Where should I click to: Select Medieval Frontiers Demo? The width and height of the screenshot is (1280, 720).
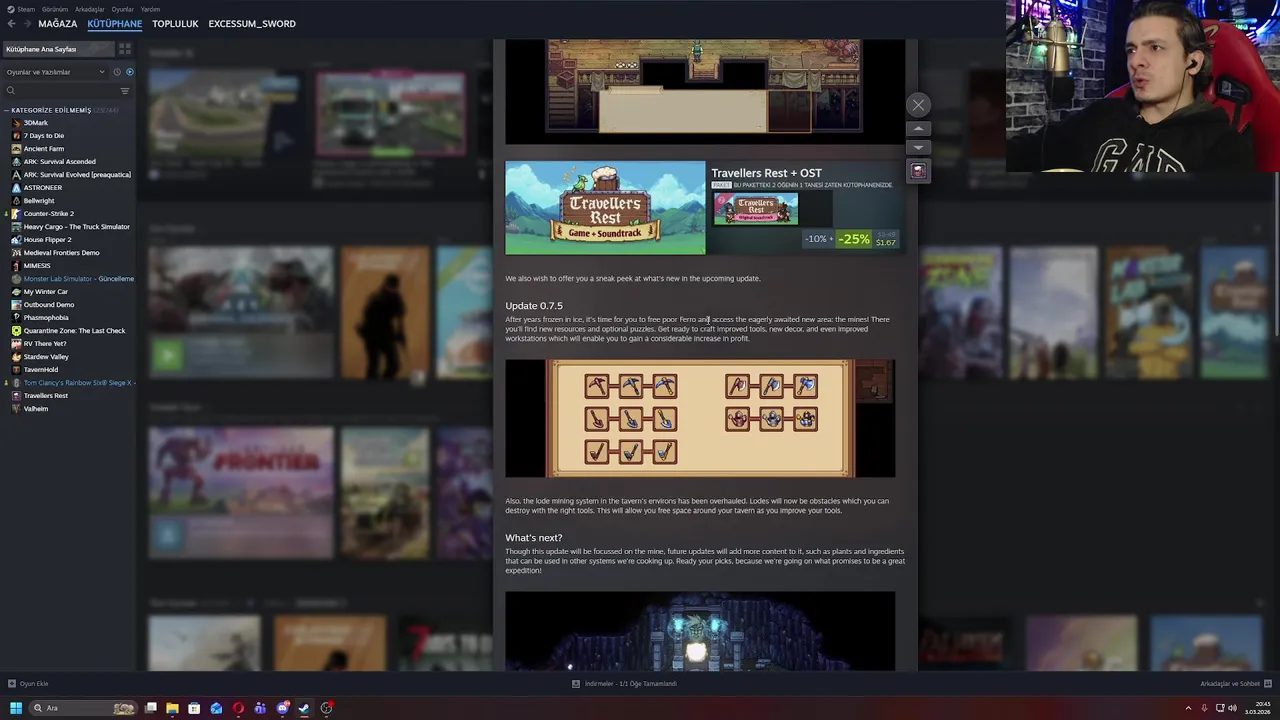(62, 253)
